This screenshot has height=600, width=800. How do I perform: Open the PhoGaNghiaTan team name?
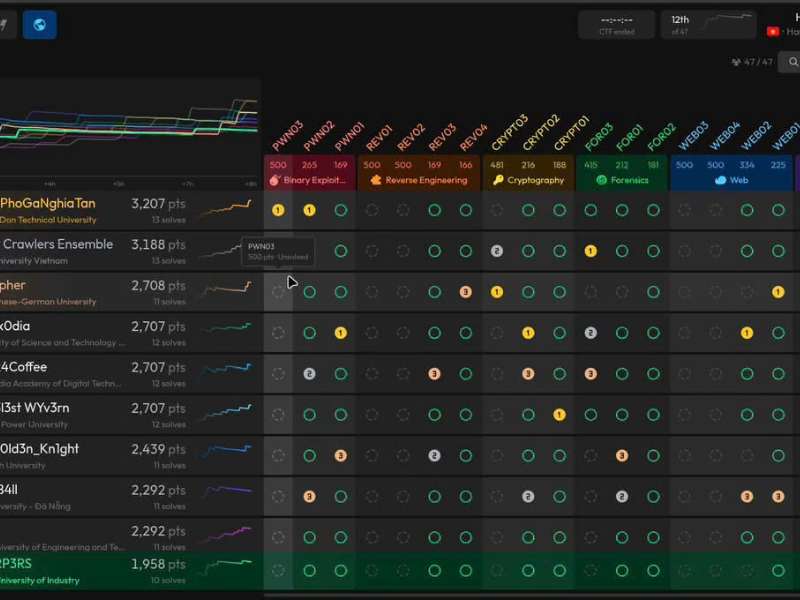(x=48, y=204)
